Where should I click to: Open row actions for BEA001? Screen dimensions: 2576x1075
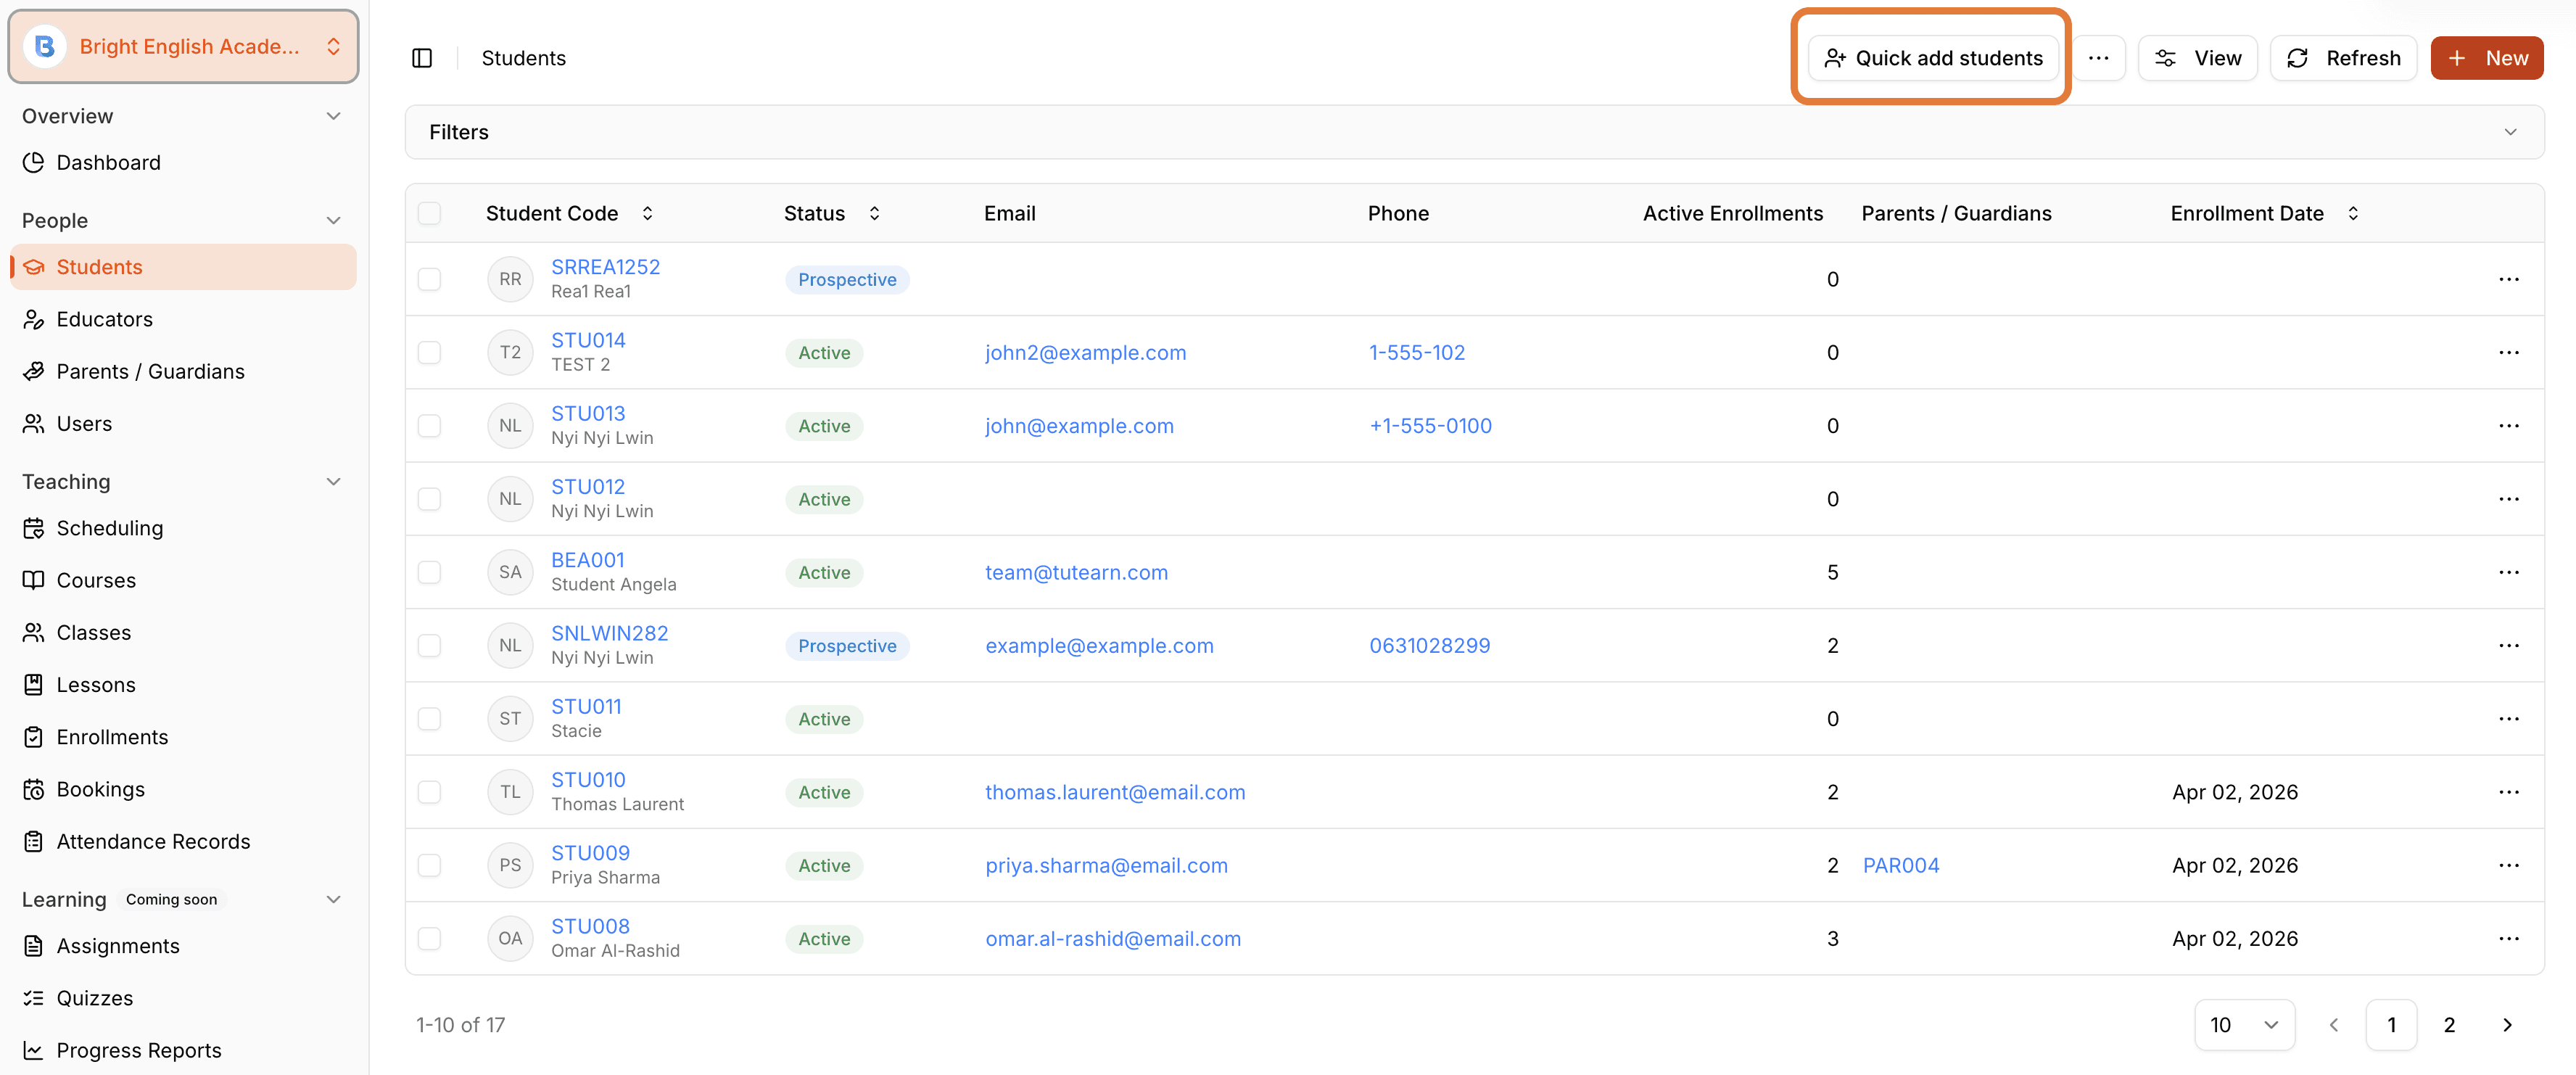point(2508,572)
